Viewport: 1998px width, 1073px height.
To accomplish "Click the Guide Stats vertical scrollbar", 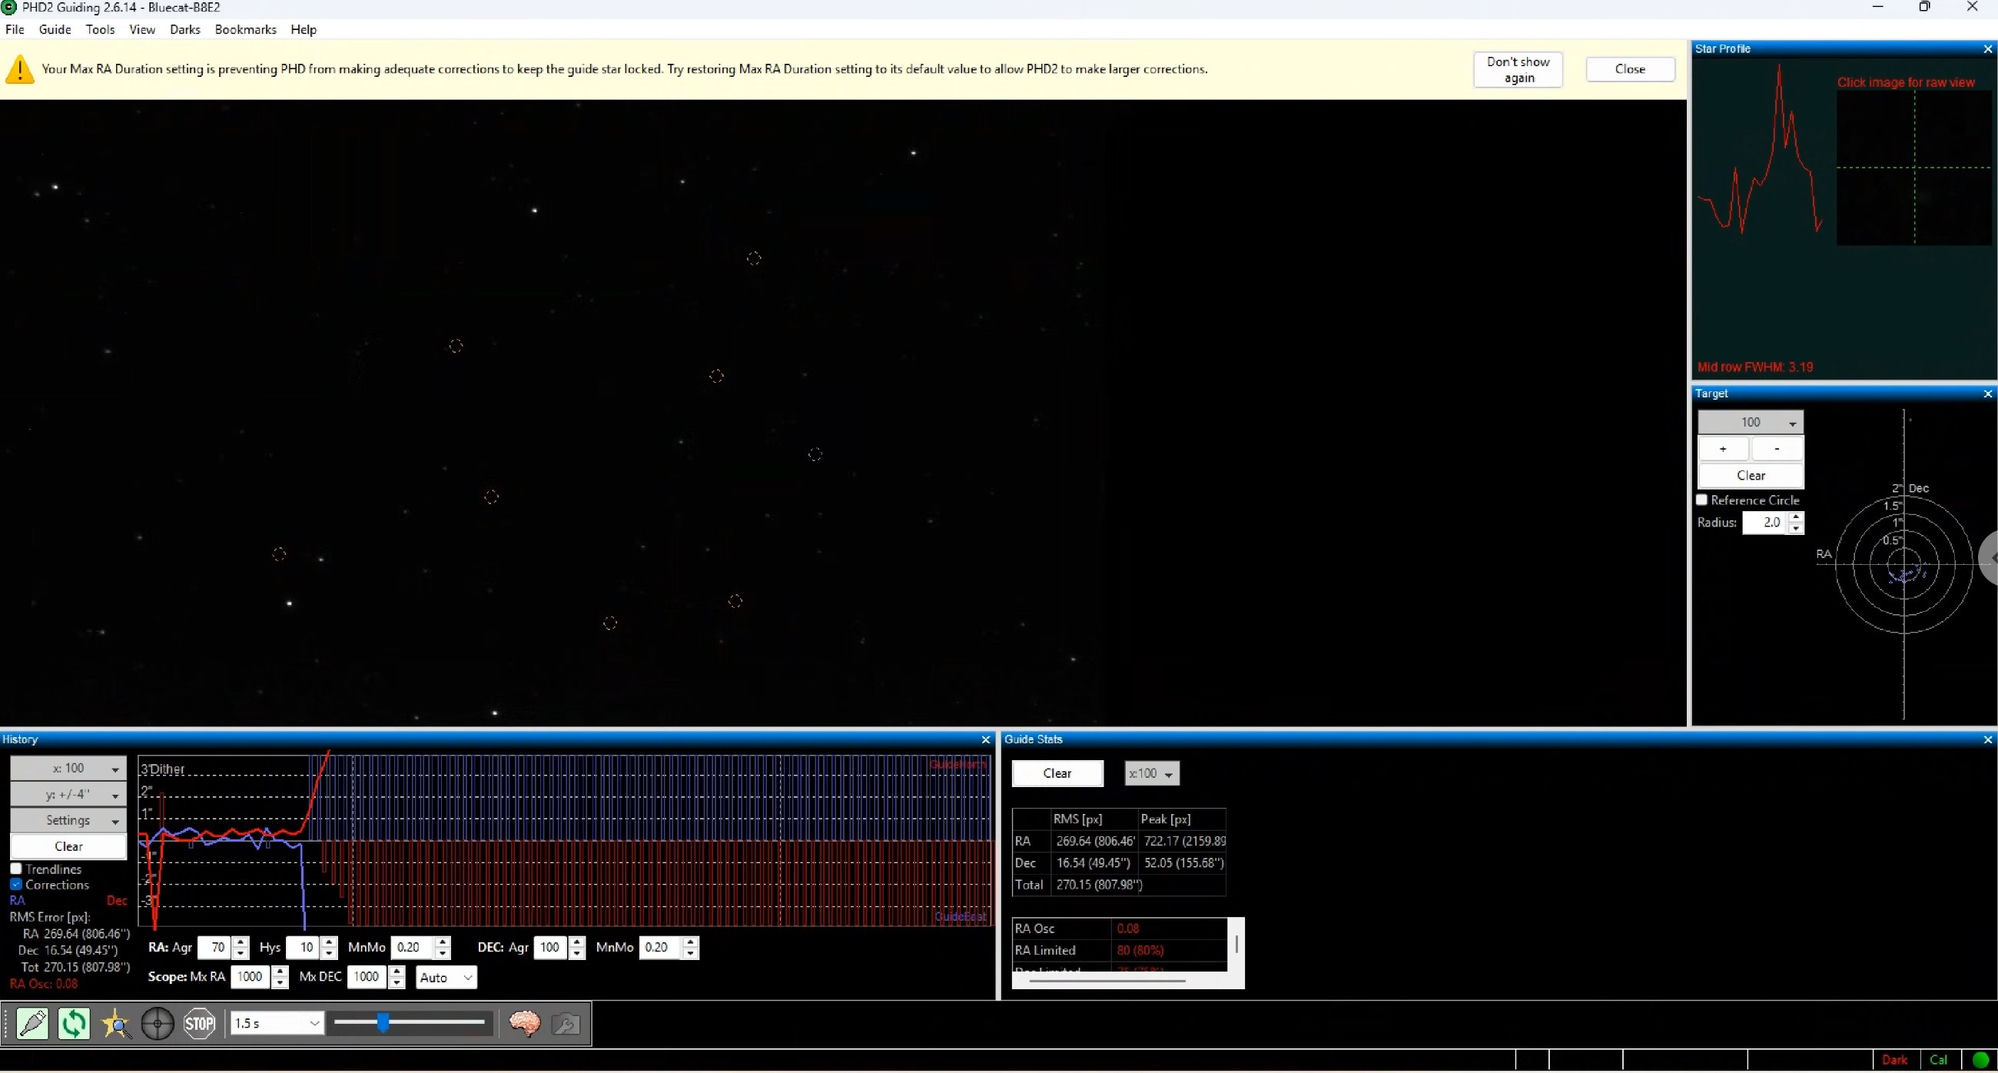I will point(1237,944).
